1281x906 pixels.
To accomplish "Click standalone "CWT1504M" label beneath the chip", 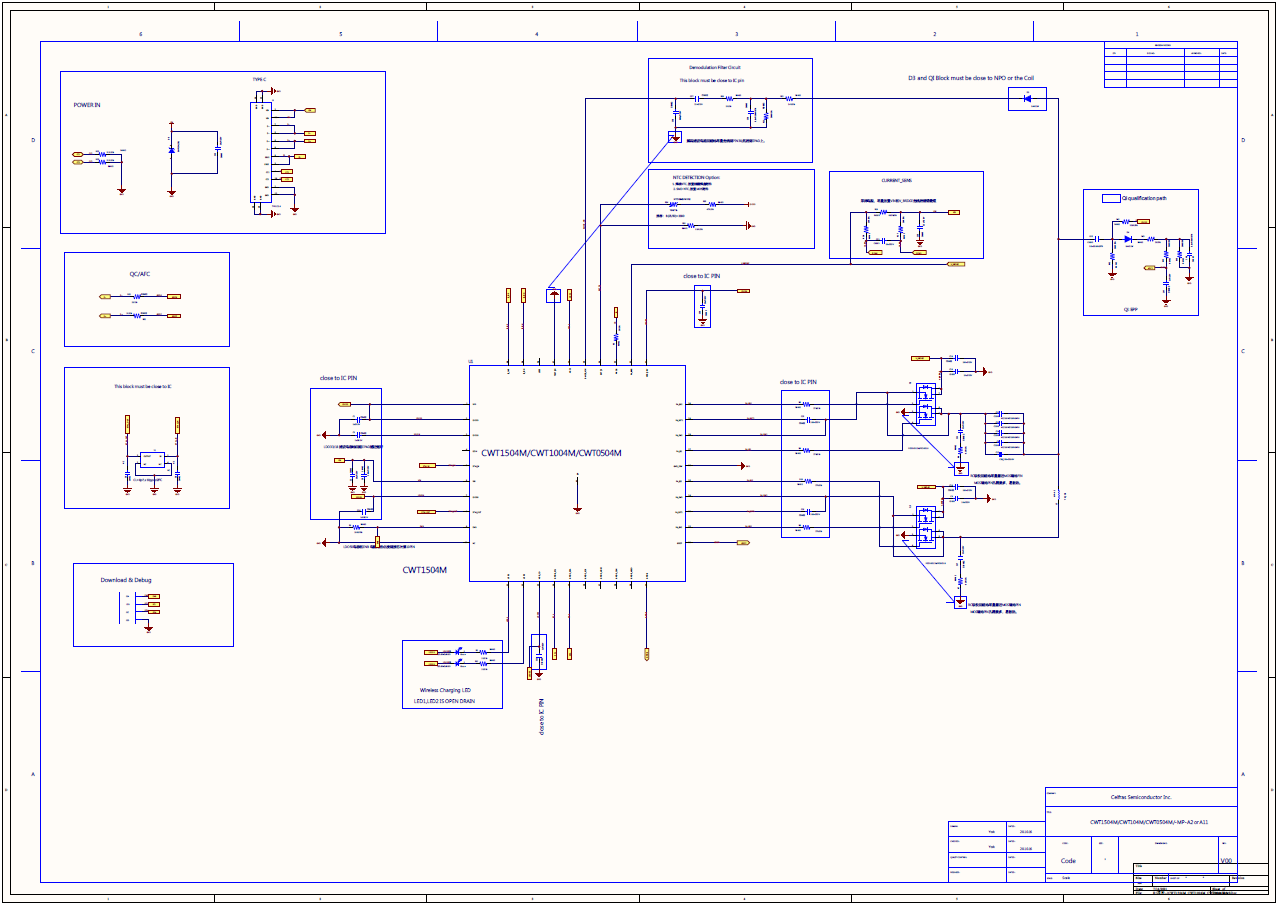I will point(425,570).
